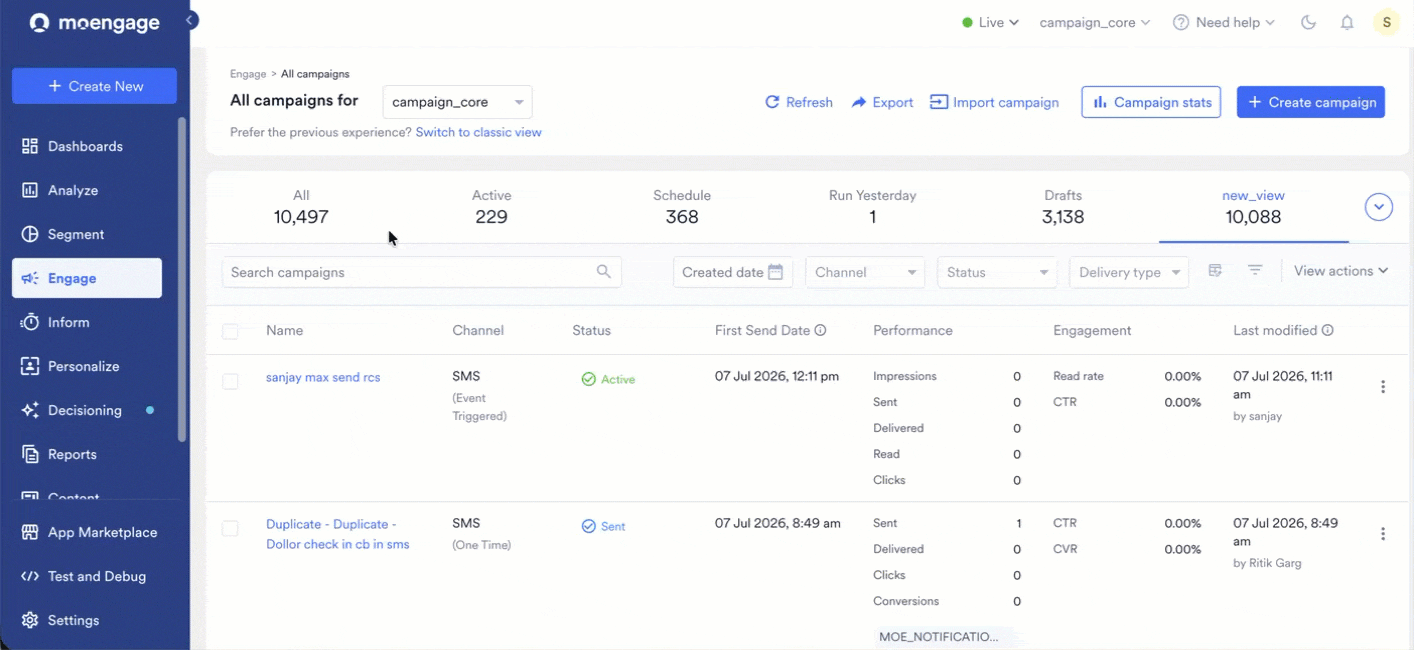Viewport: 1414px width, 650px height.
Task: Switch to the Run Yesterday tab
Action: click(872, 207)
